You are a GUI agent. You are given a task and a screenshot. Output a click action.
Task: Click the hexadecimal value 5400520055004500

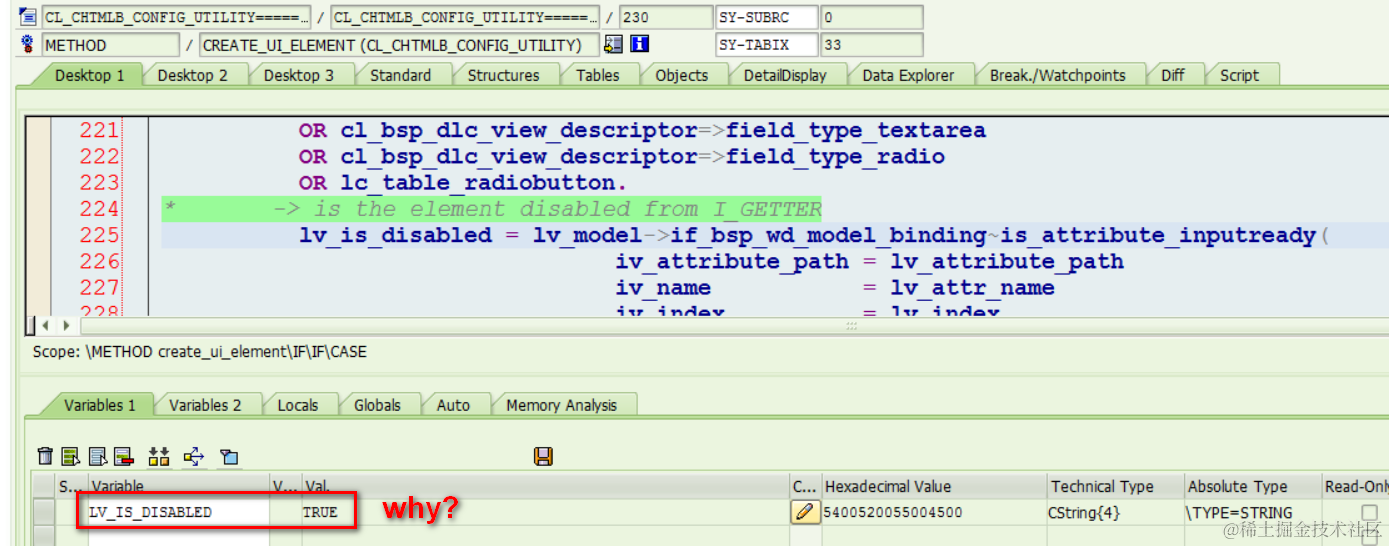(892, 512)
